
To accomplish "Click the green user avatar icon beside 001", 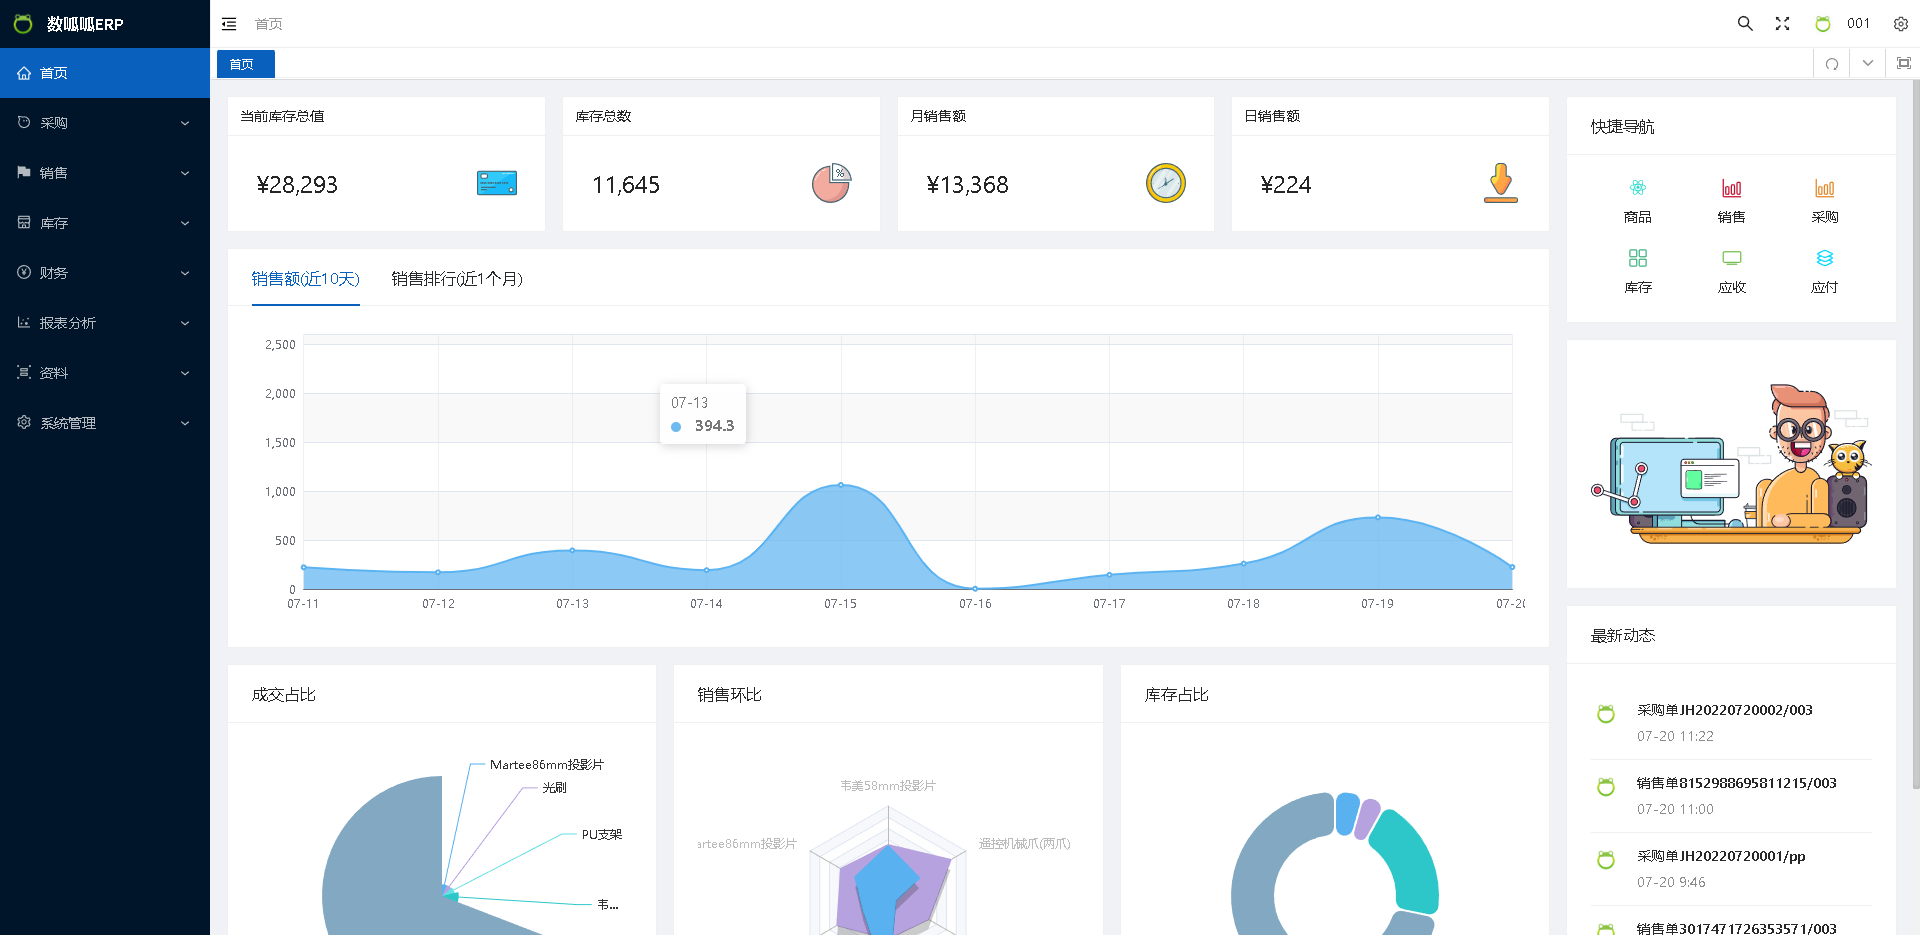I will point(1823,24).
